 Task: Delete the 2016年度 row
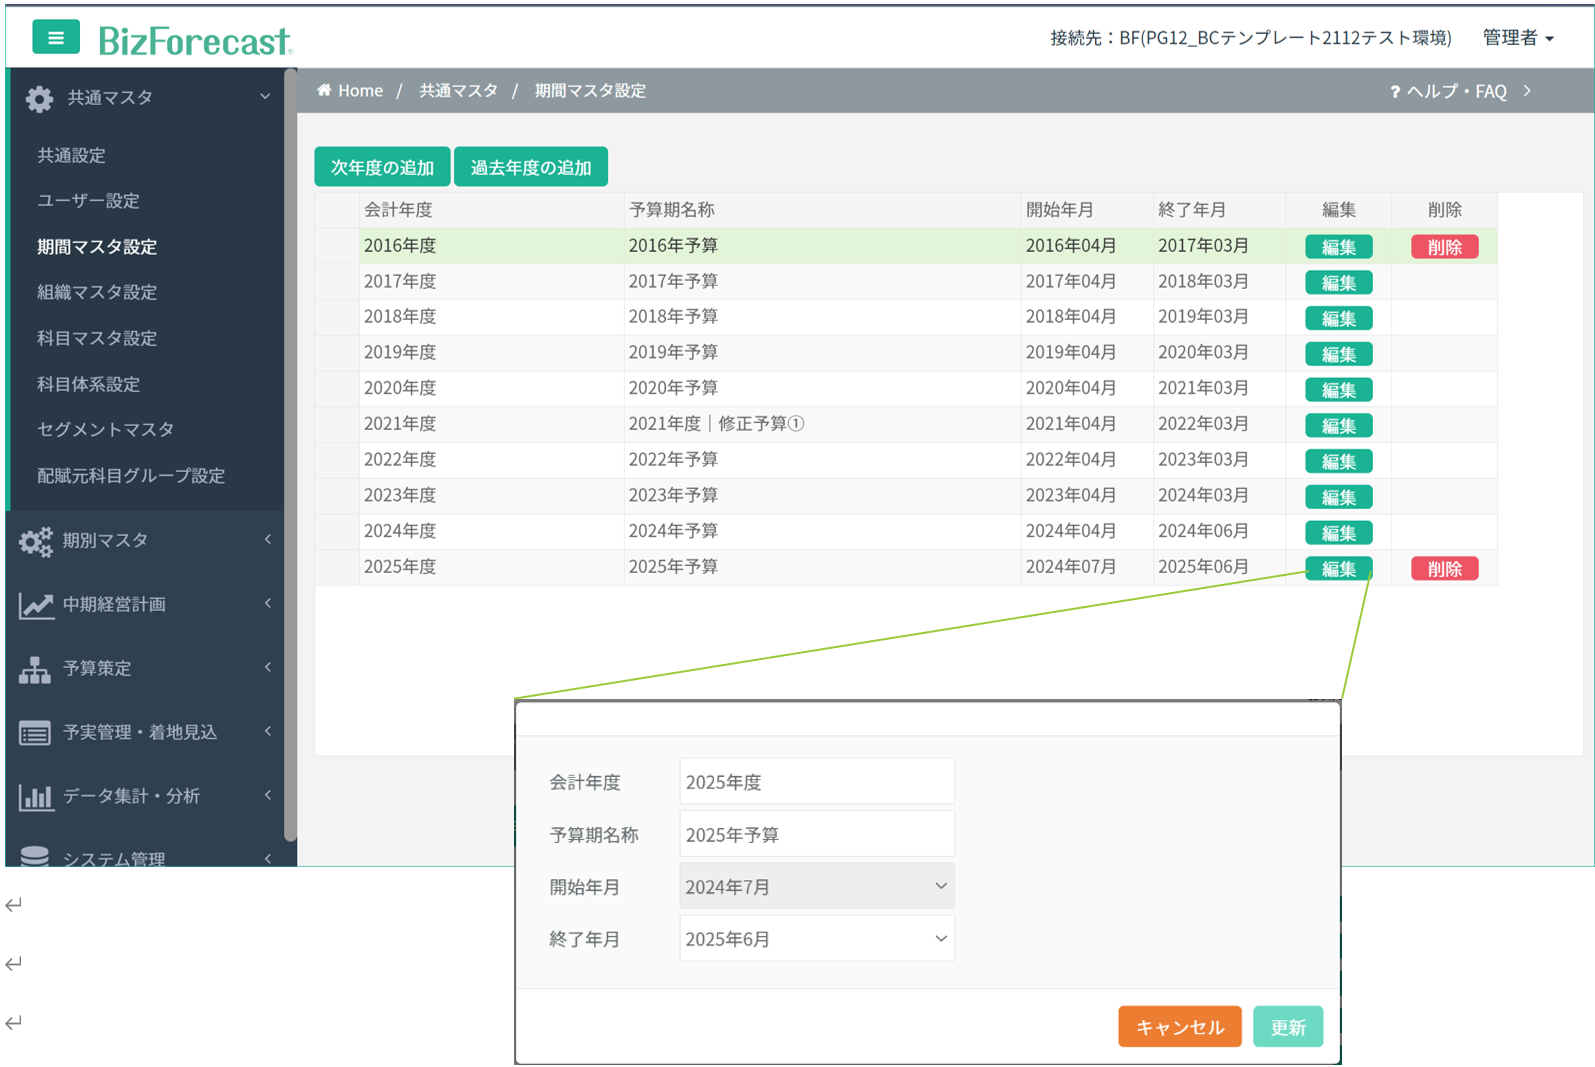point(1444,247)
